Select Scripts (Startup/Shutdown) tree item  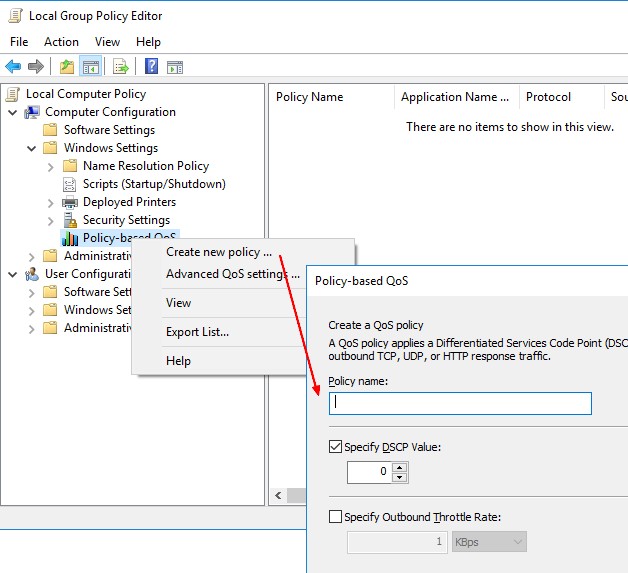[x=153, y=184]
